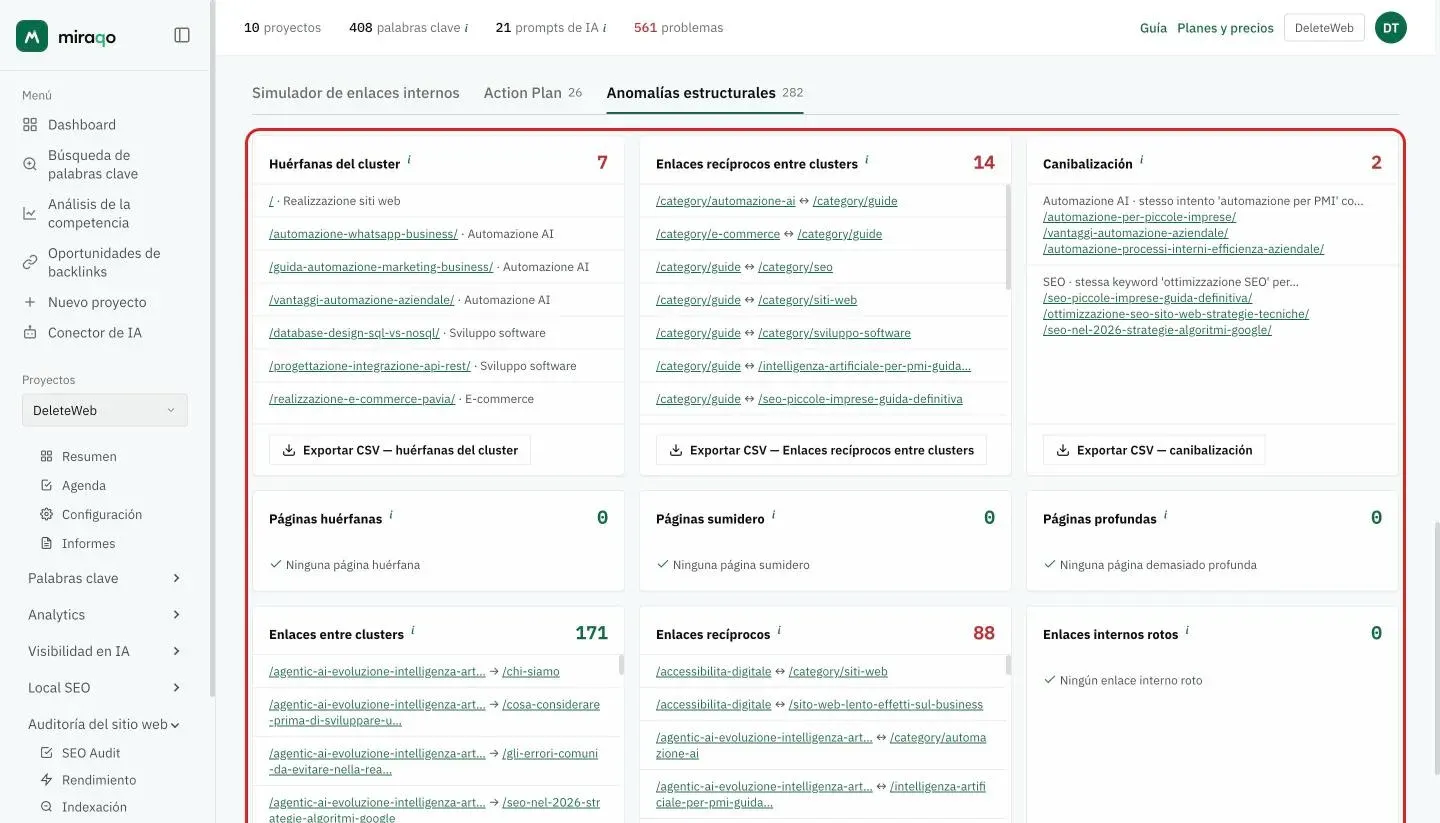The image size is (1440, 823).
Task: Export CSV of huérfanas del cluster
Action: [400, 450]
